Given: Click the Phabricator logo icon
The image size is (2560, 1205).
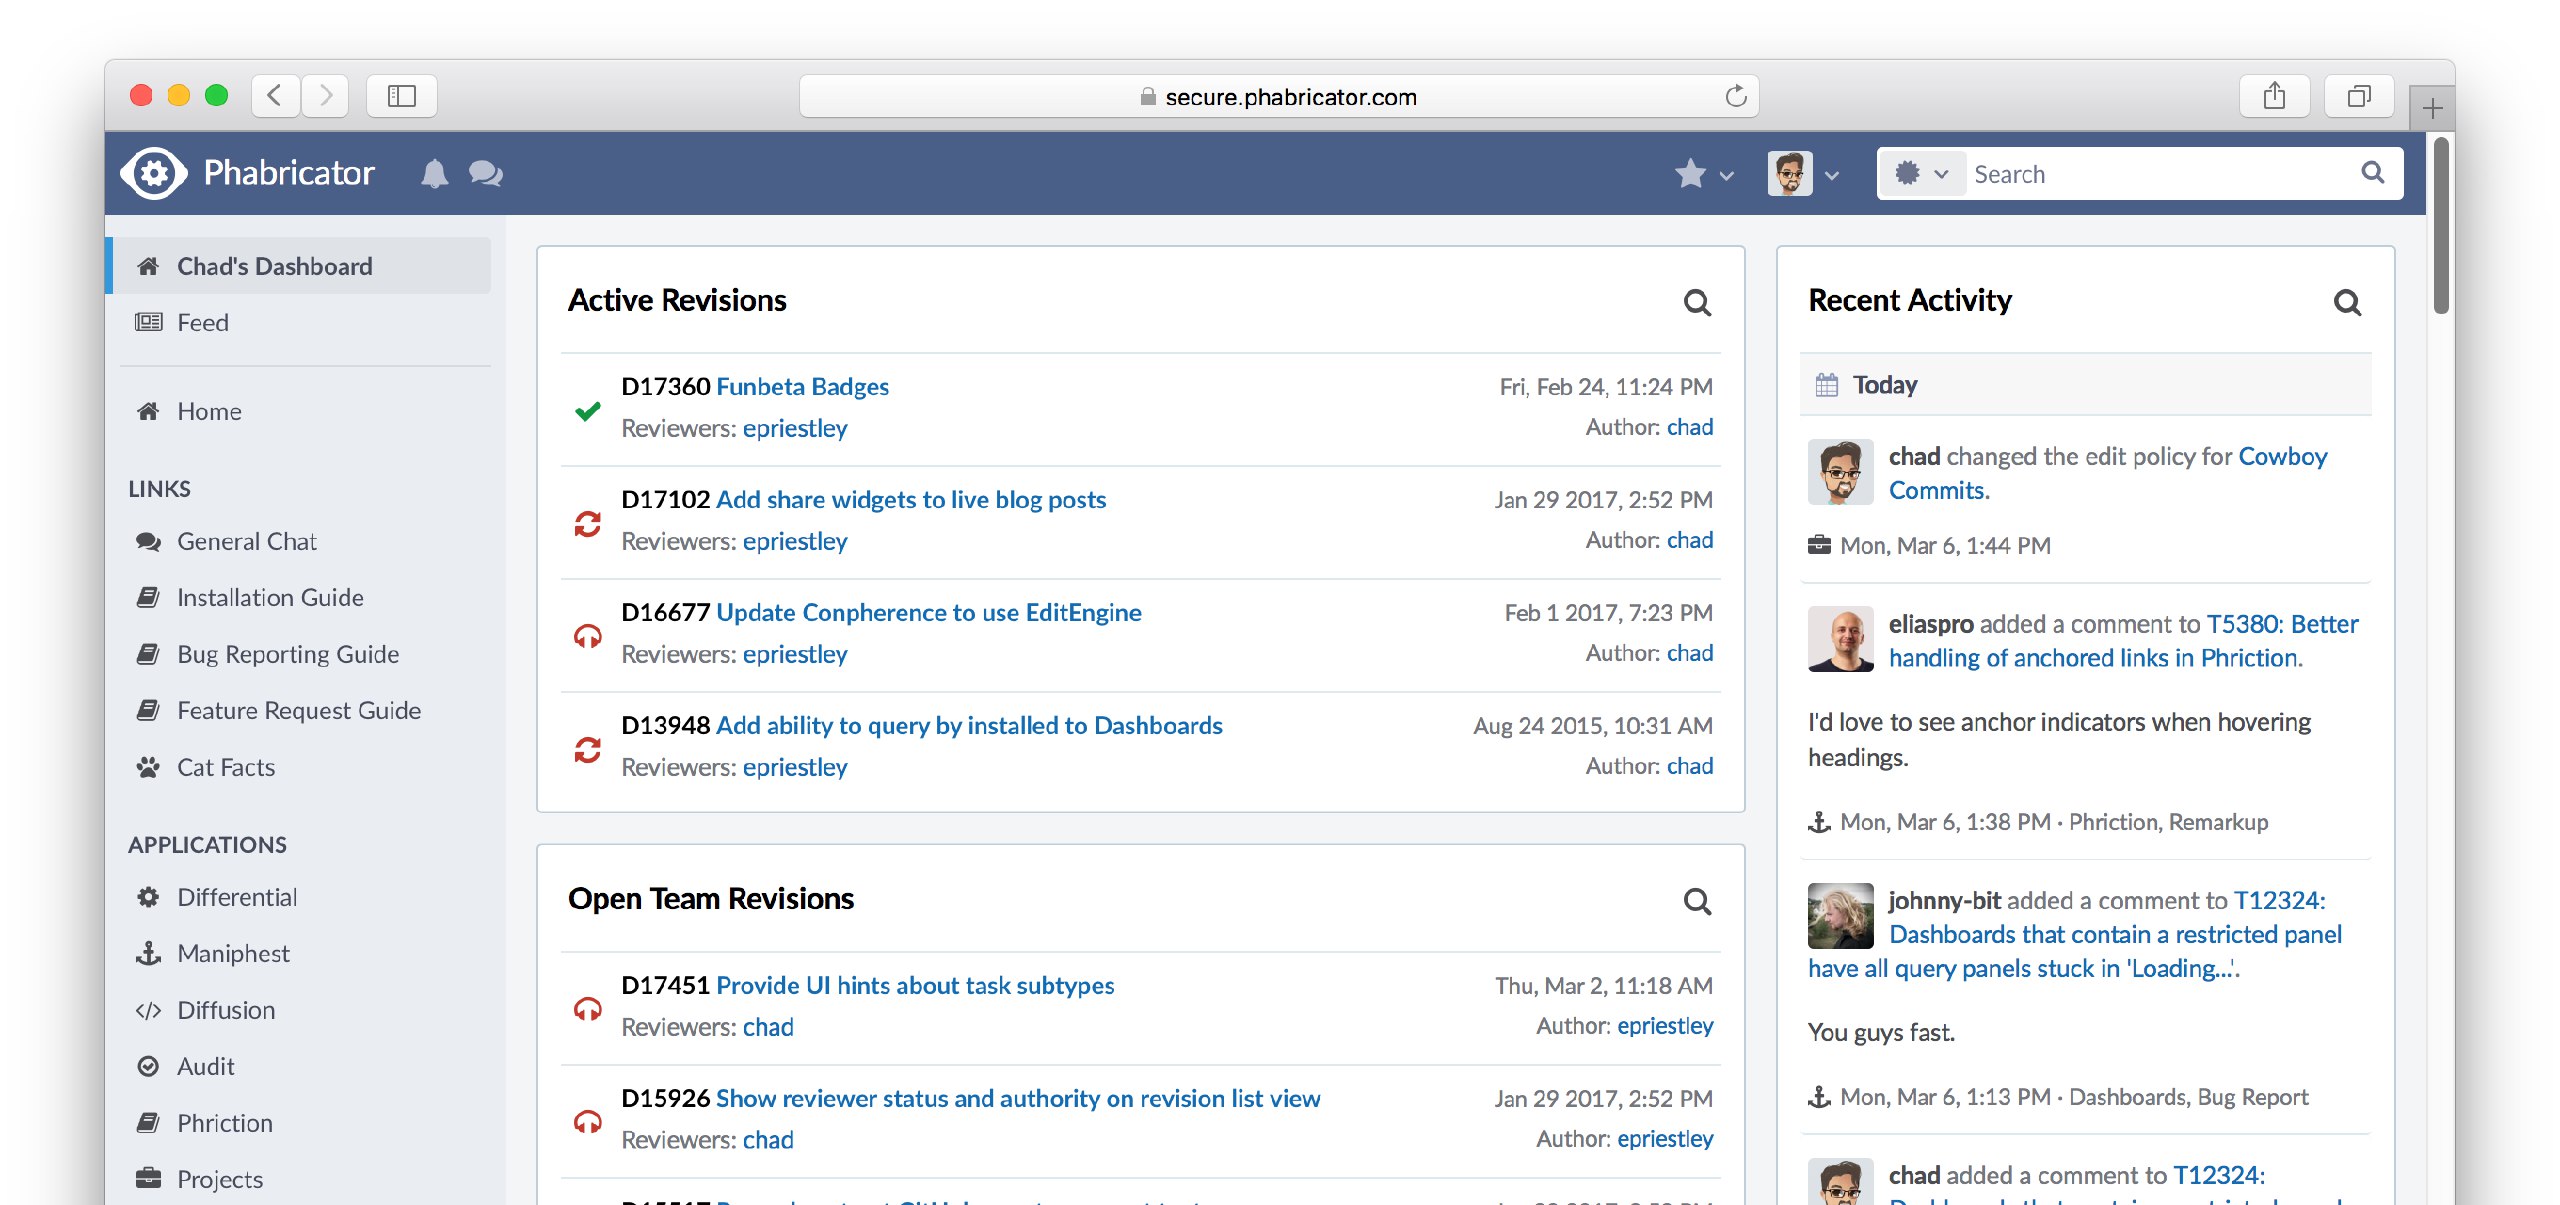Looking at the screenshot, I should [x=154, y=174].
